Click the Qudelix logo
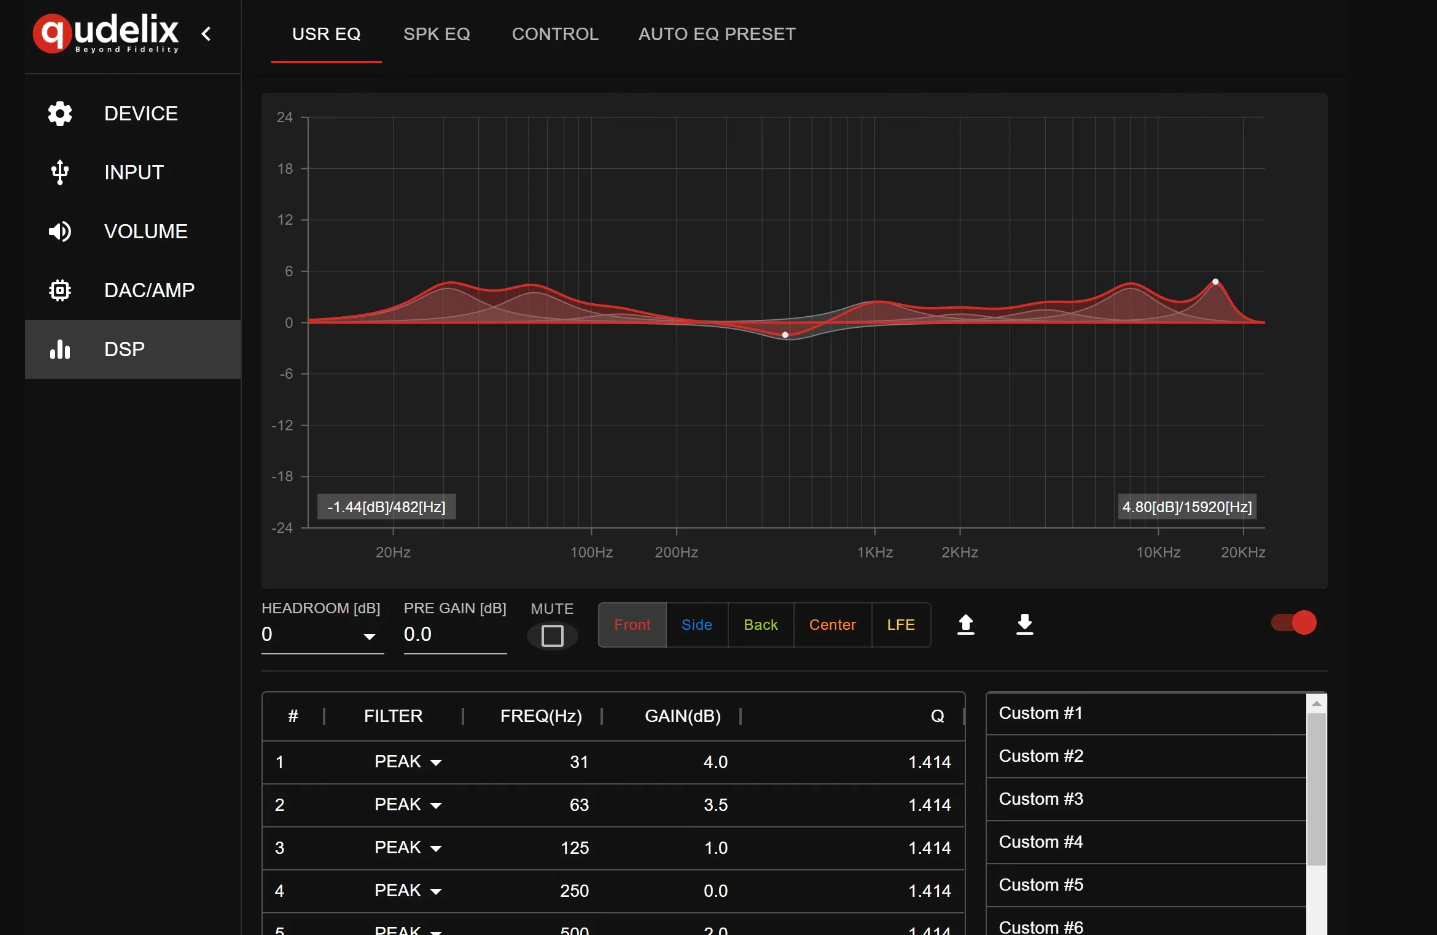The image size is (1437, 935). click(106, 33)
